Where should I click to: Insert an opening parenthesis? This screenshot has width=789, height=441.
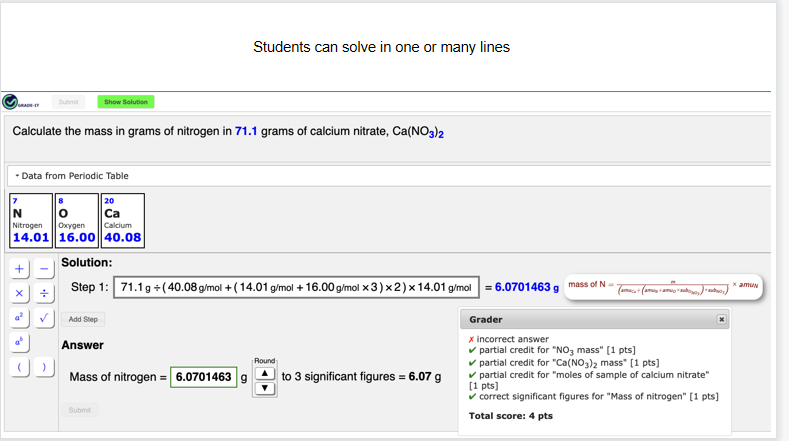19,367
